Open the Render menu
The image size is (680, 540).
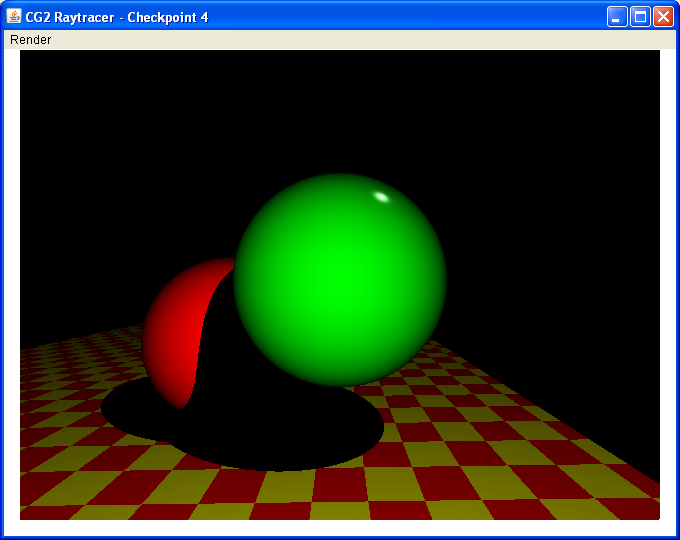pos(30,40)
